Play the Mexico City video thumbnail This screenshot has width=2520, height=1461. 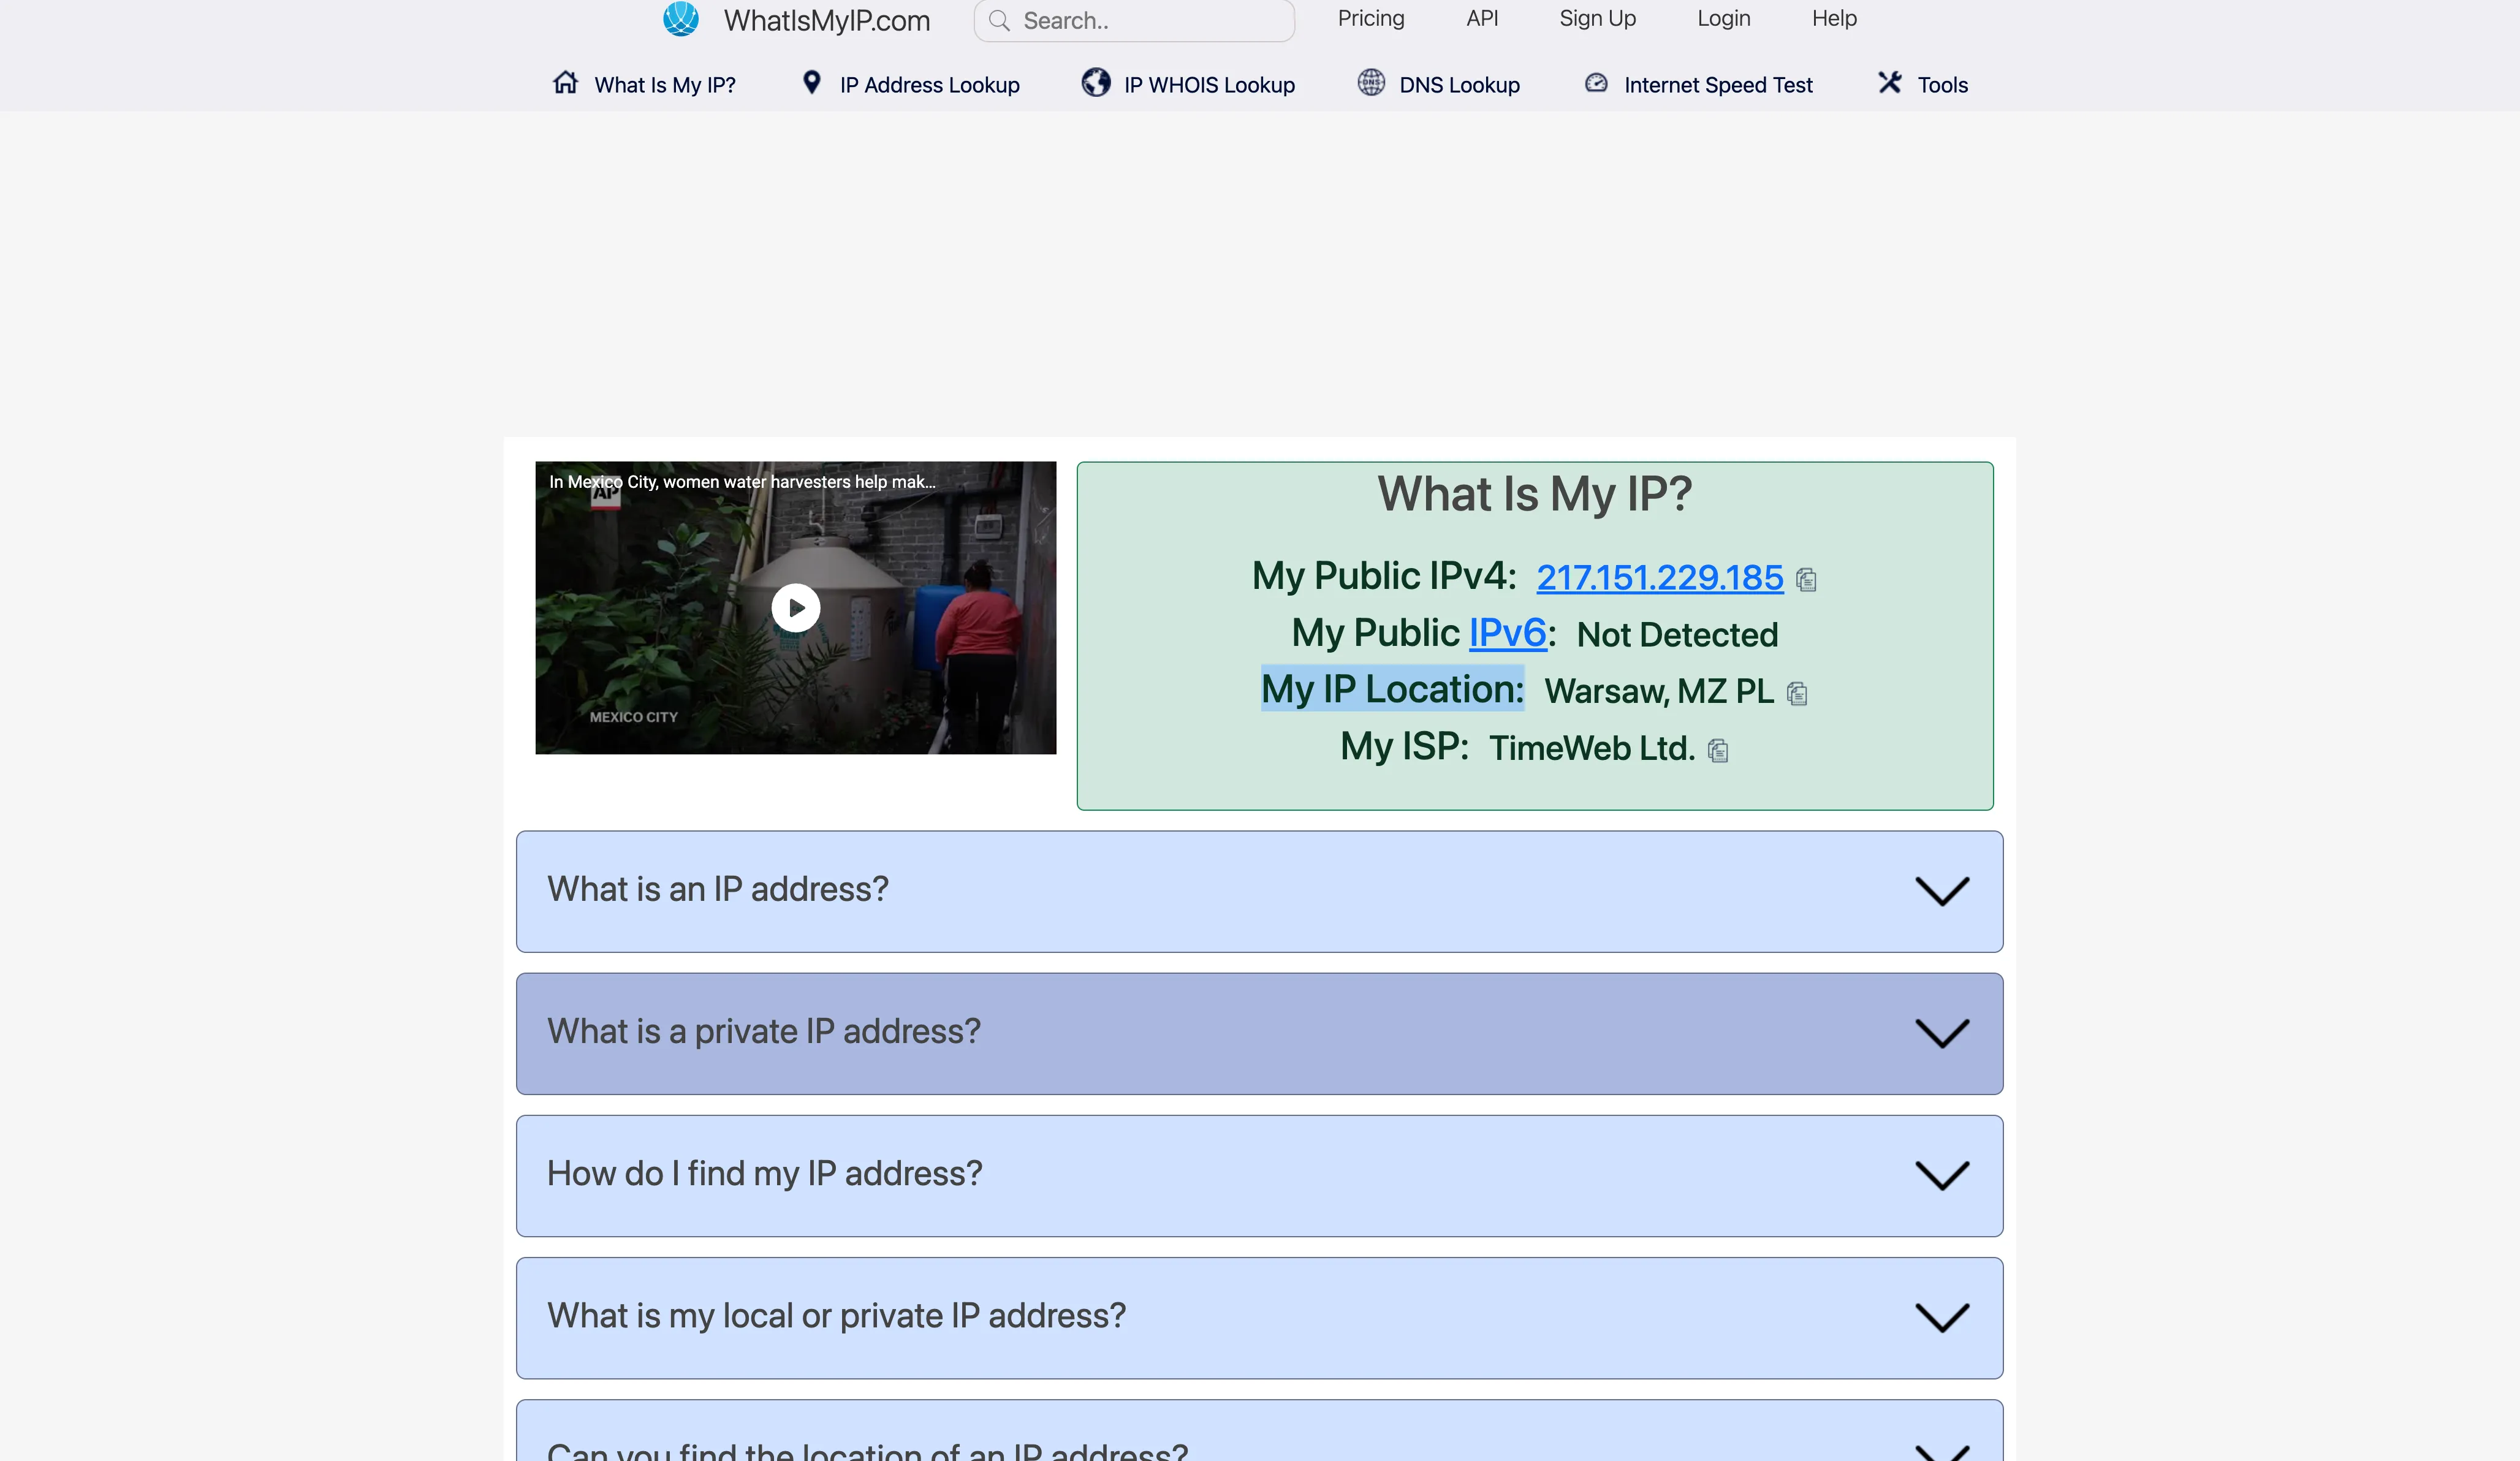coord(797,607)
